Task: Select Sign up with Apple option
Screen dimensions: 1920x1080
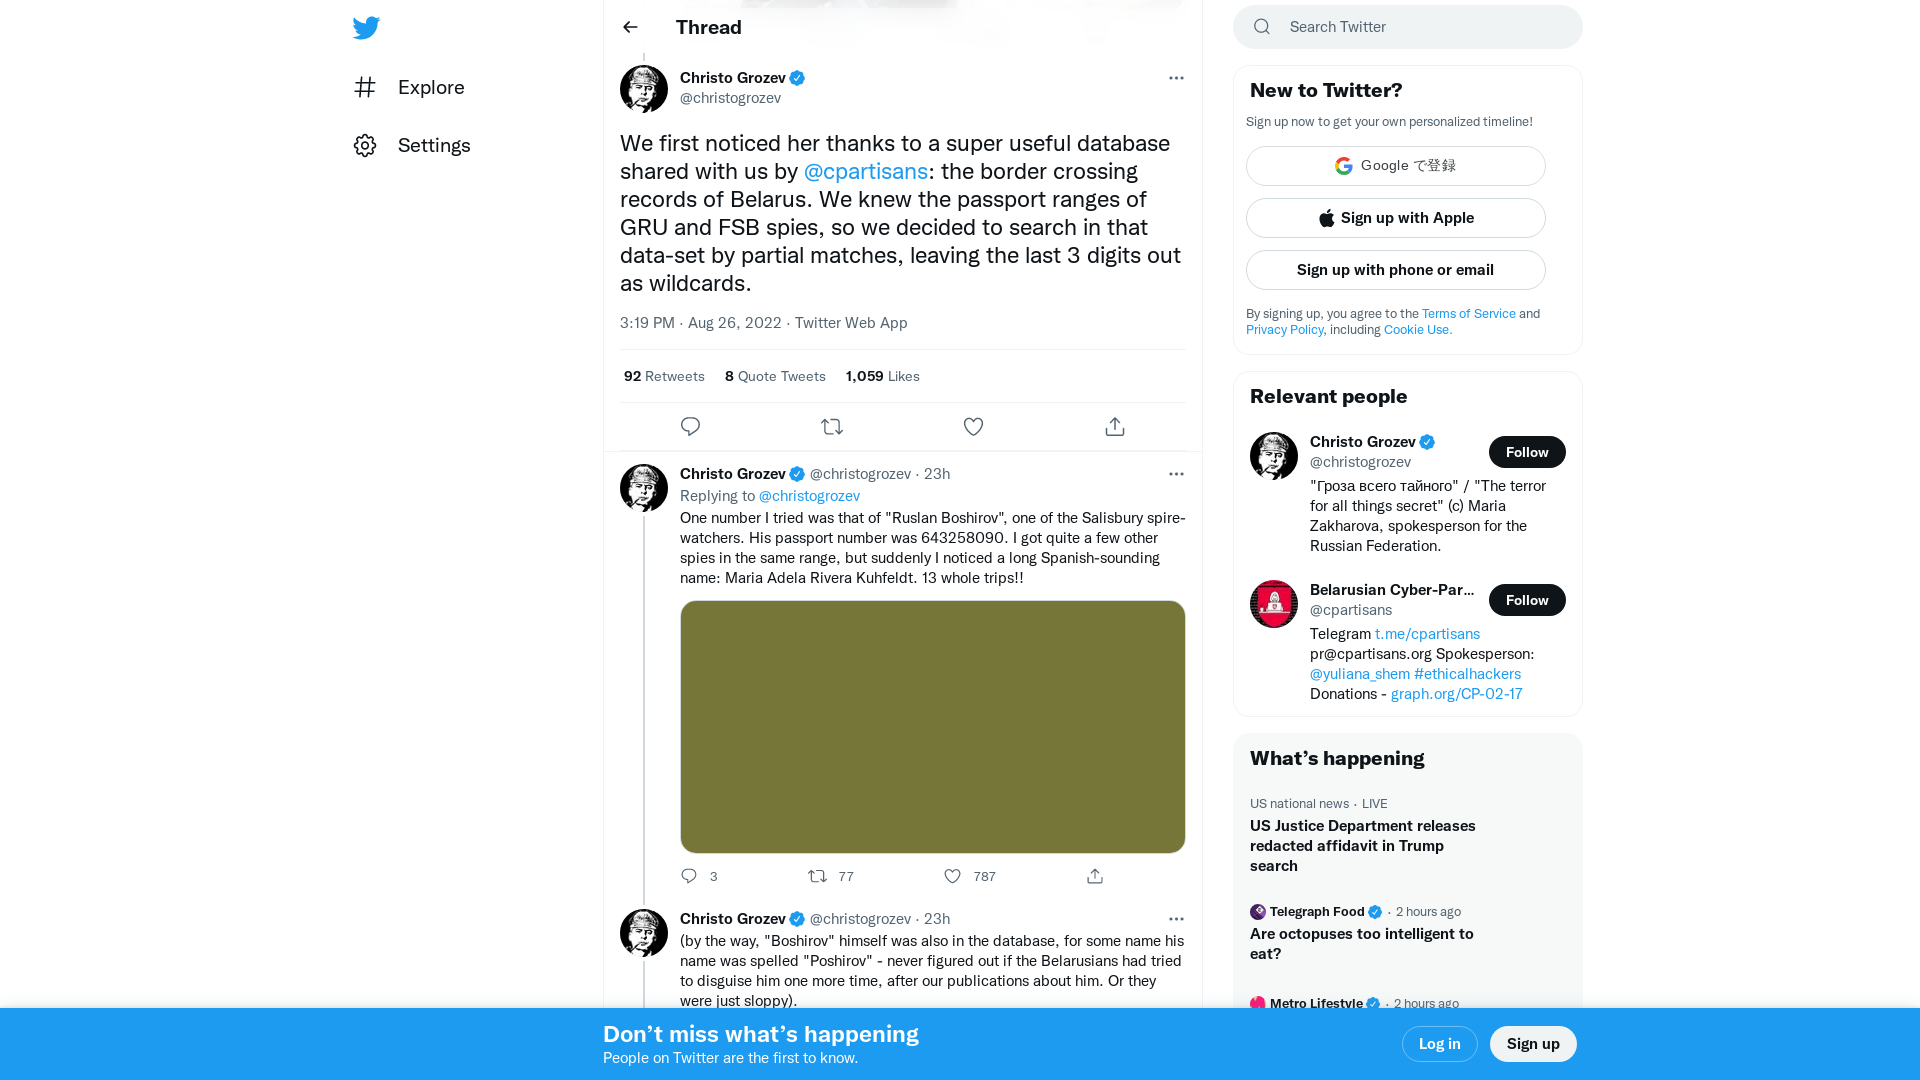Action: pyautogui.click(x=1395, y=218)
